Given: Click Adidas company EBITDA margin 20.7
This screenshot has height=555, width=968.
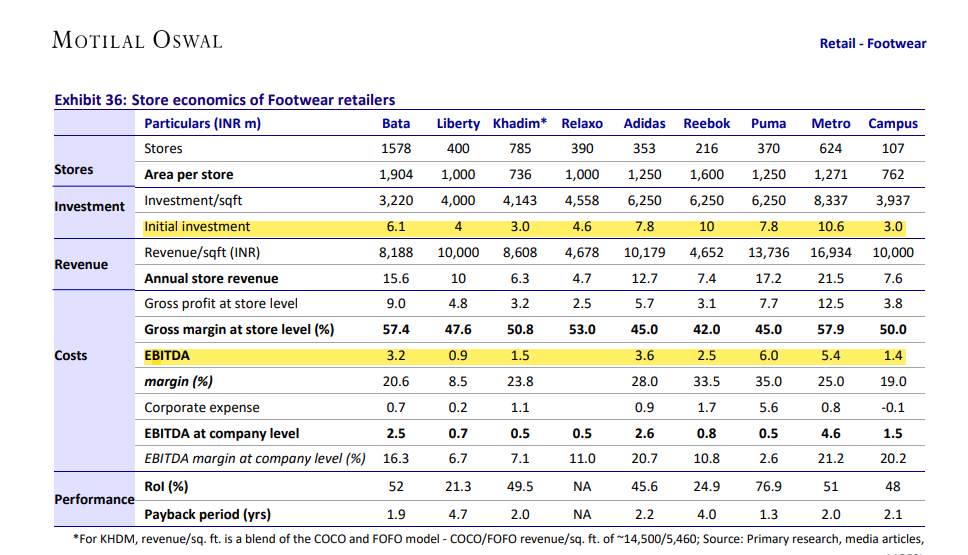Looking at the screenshot, I should coord(644,459).
